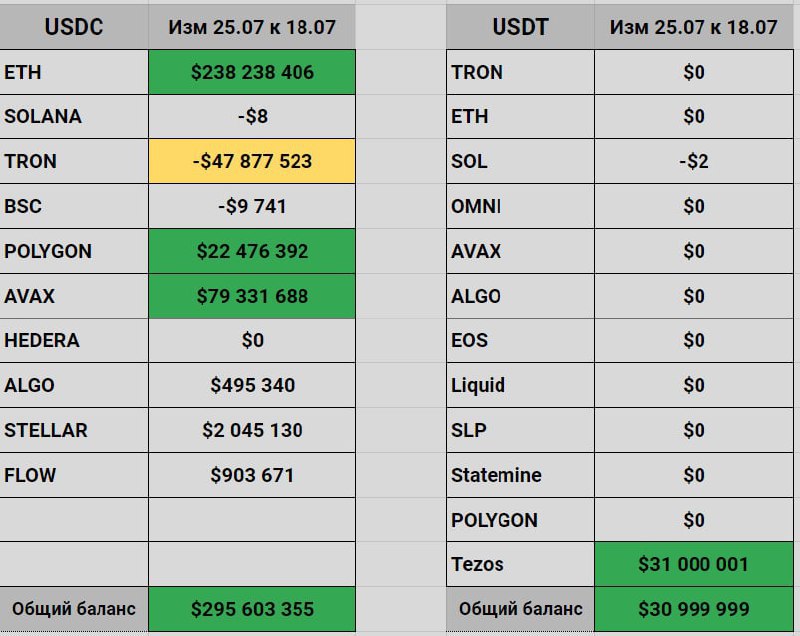The width and height of the screenshot is (800, 636).
Task: Click the POLYGON value $22 476 392
Action: (252, 251)
